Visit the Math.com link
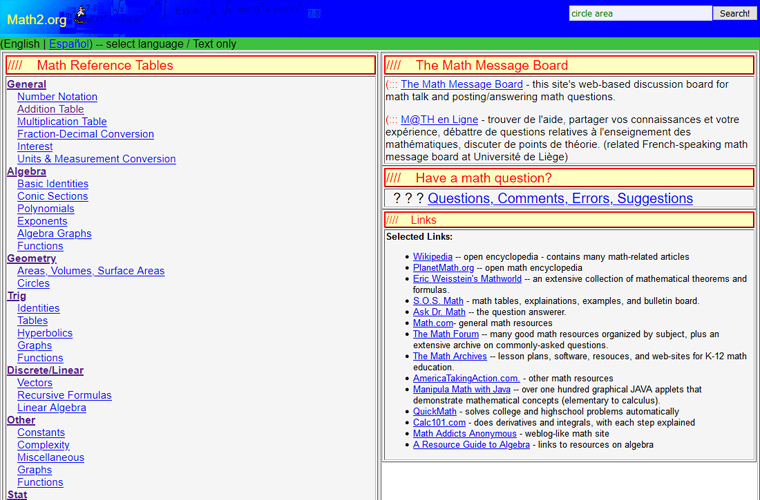The width and height of the screenshot is (760, 500). (x=433, y=323)
